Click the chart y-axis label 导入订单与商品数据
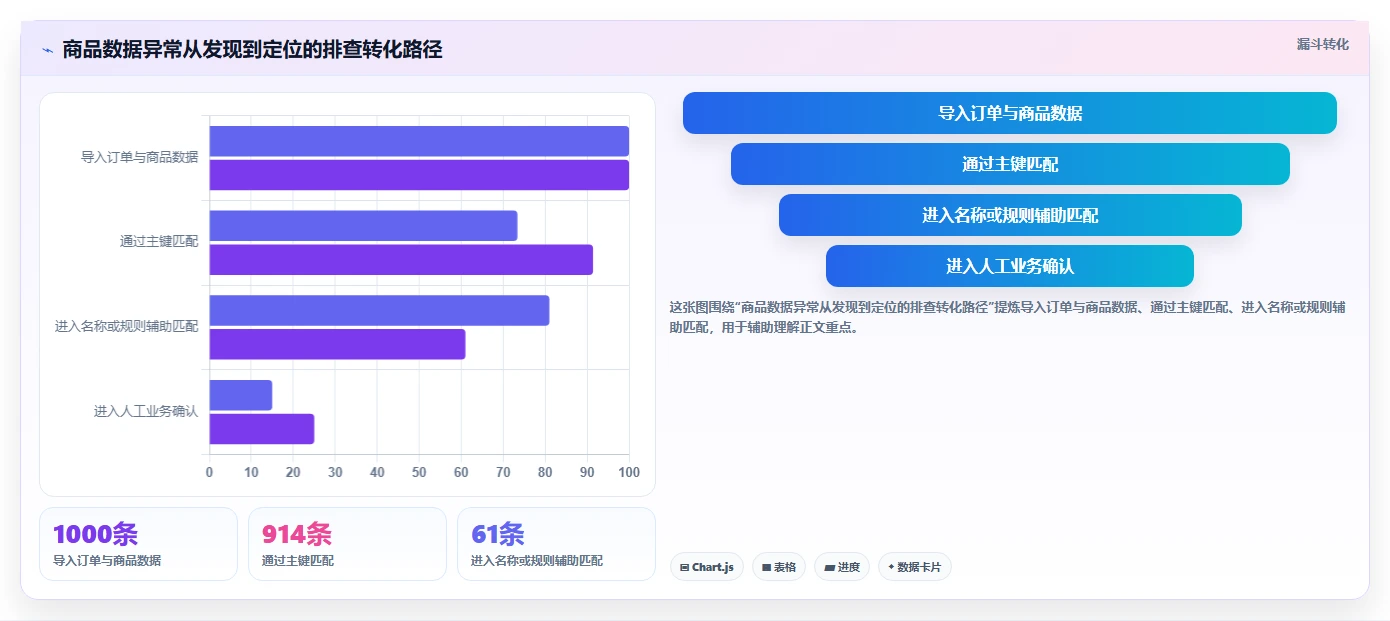The height and width of the screenshot is (621, 1390). [x=139, y=157]
